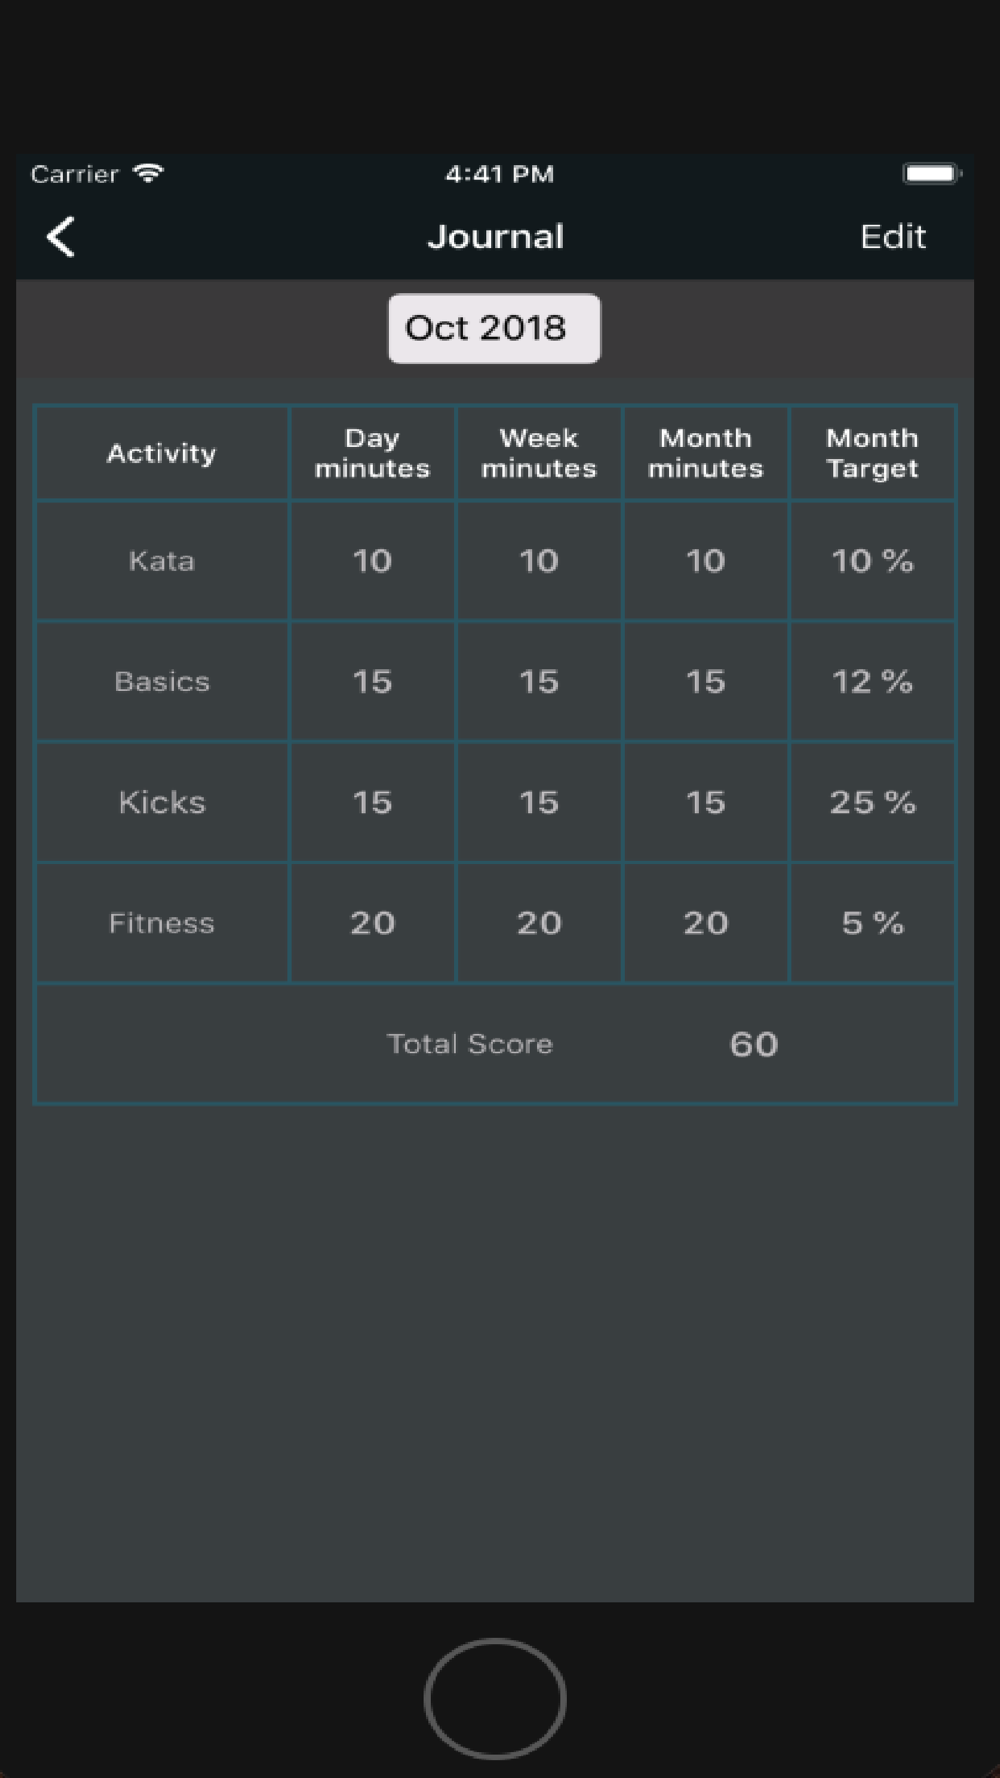Tap the back arrow icon
1000x1778 pixels.
[61, 237]
